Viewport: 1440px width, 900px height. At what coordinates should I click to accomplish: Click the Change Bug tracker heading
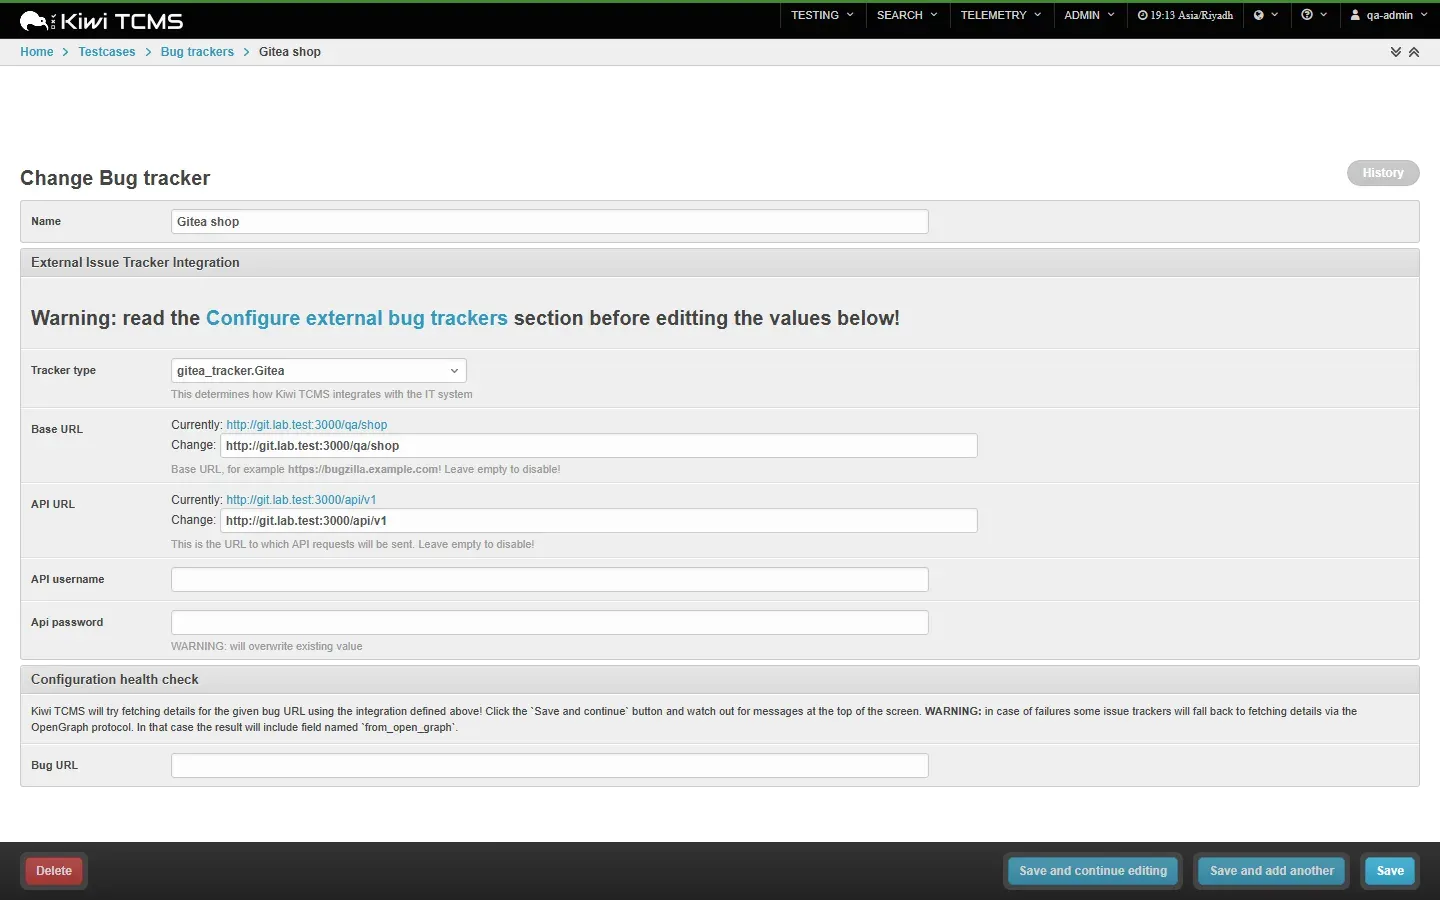pos(115,178)
